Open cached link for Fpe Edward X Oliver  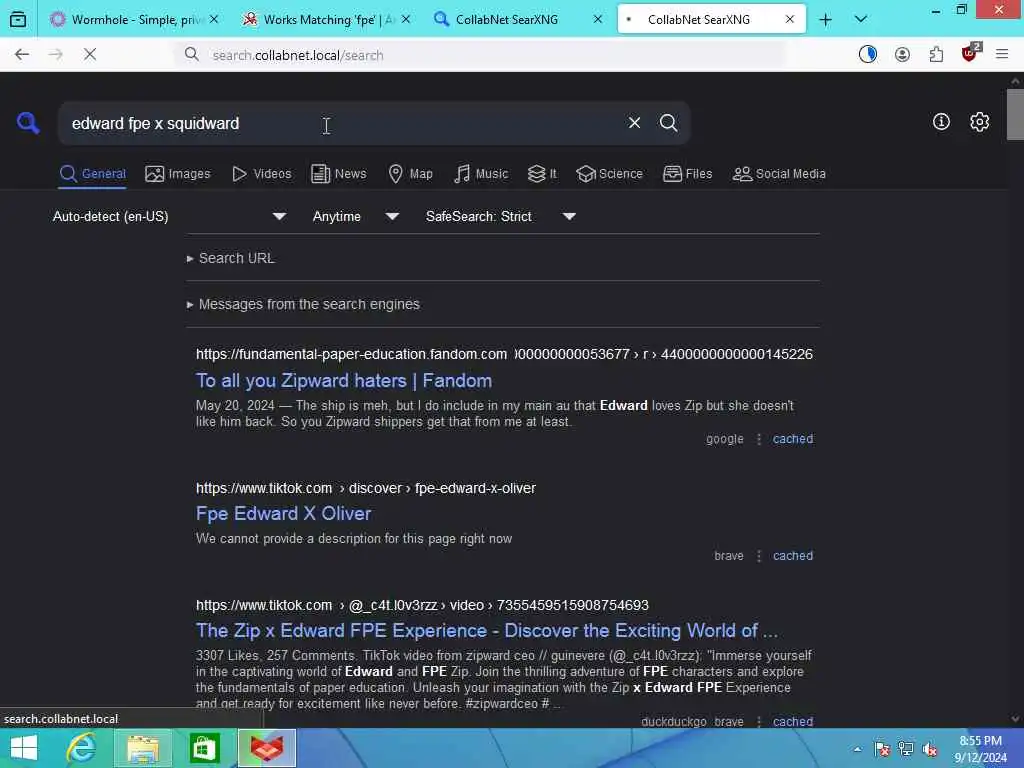tap(793, 556)
